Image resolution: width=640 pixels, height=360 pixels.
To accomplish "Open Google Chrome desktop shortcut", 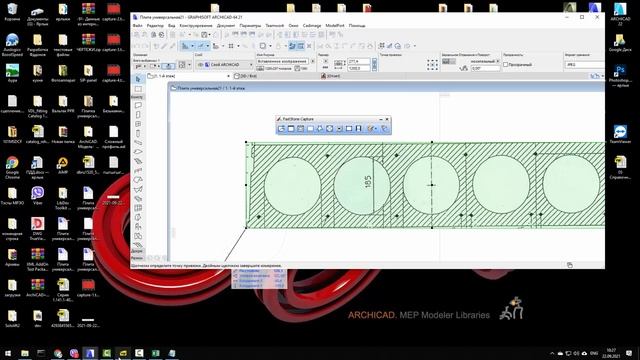I will (12, 167).
